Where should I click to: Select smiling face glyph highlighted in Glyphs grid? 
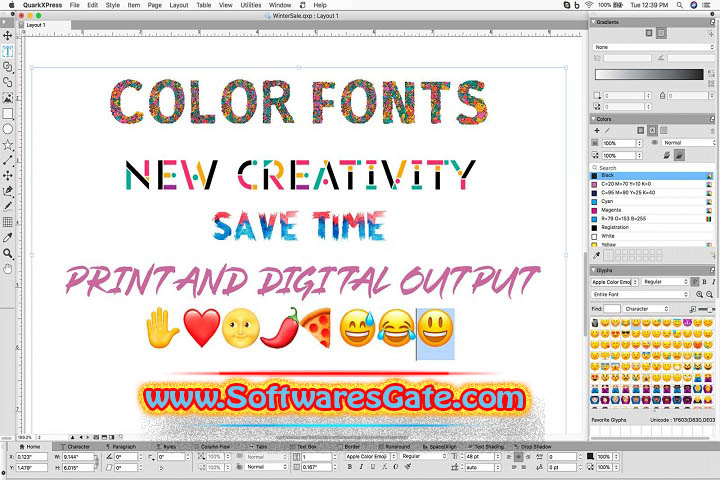tap(636, 323)
